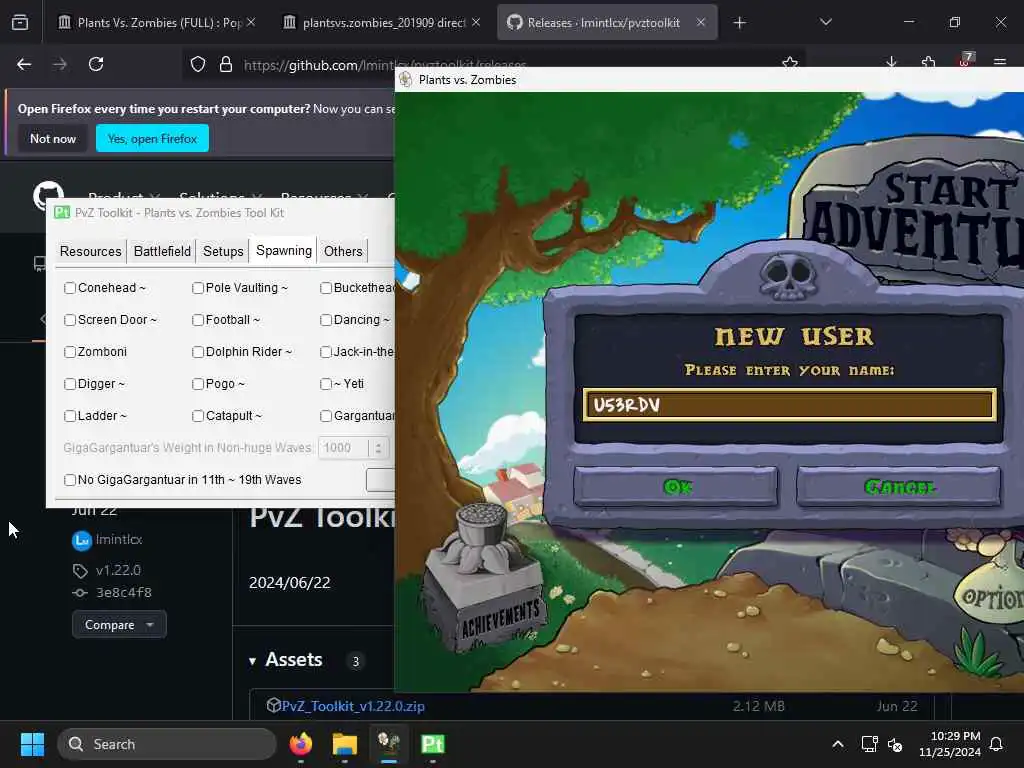1024x768 pixels.
Task: Click the Firefox back arrow icon
Action: point(24,64)
